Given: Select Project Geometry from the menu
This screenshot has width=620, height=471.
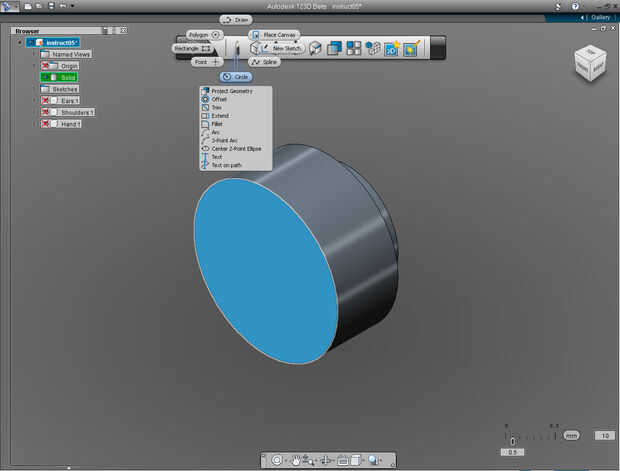Looking at the screenshot, I should [236, 91].
